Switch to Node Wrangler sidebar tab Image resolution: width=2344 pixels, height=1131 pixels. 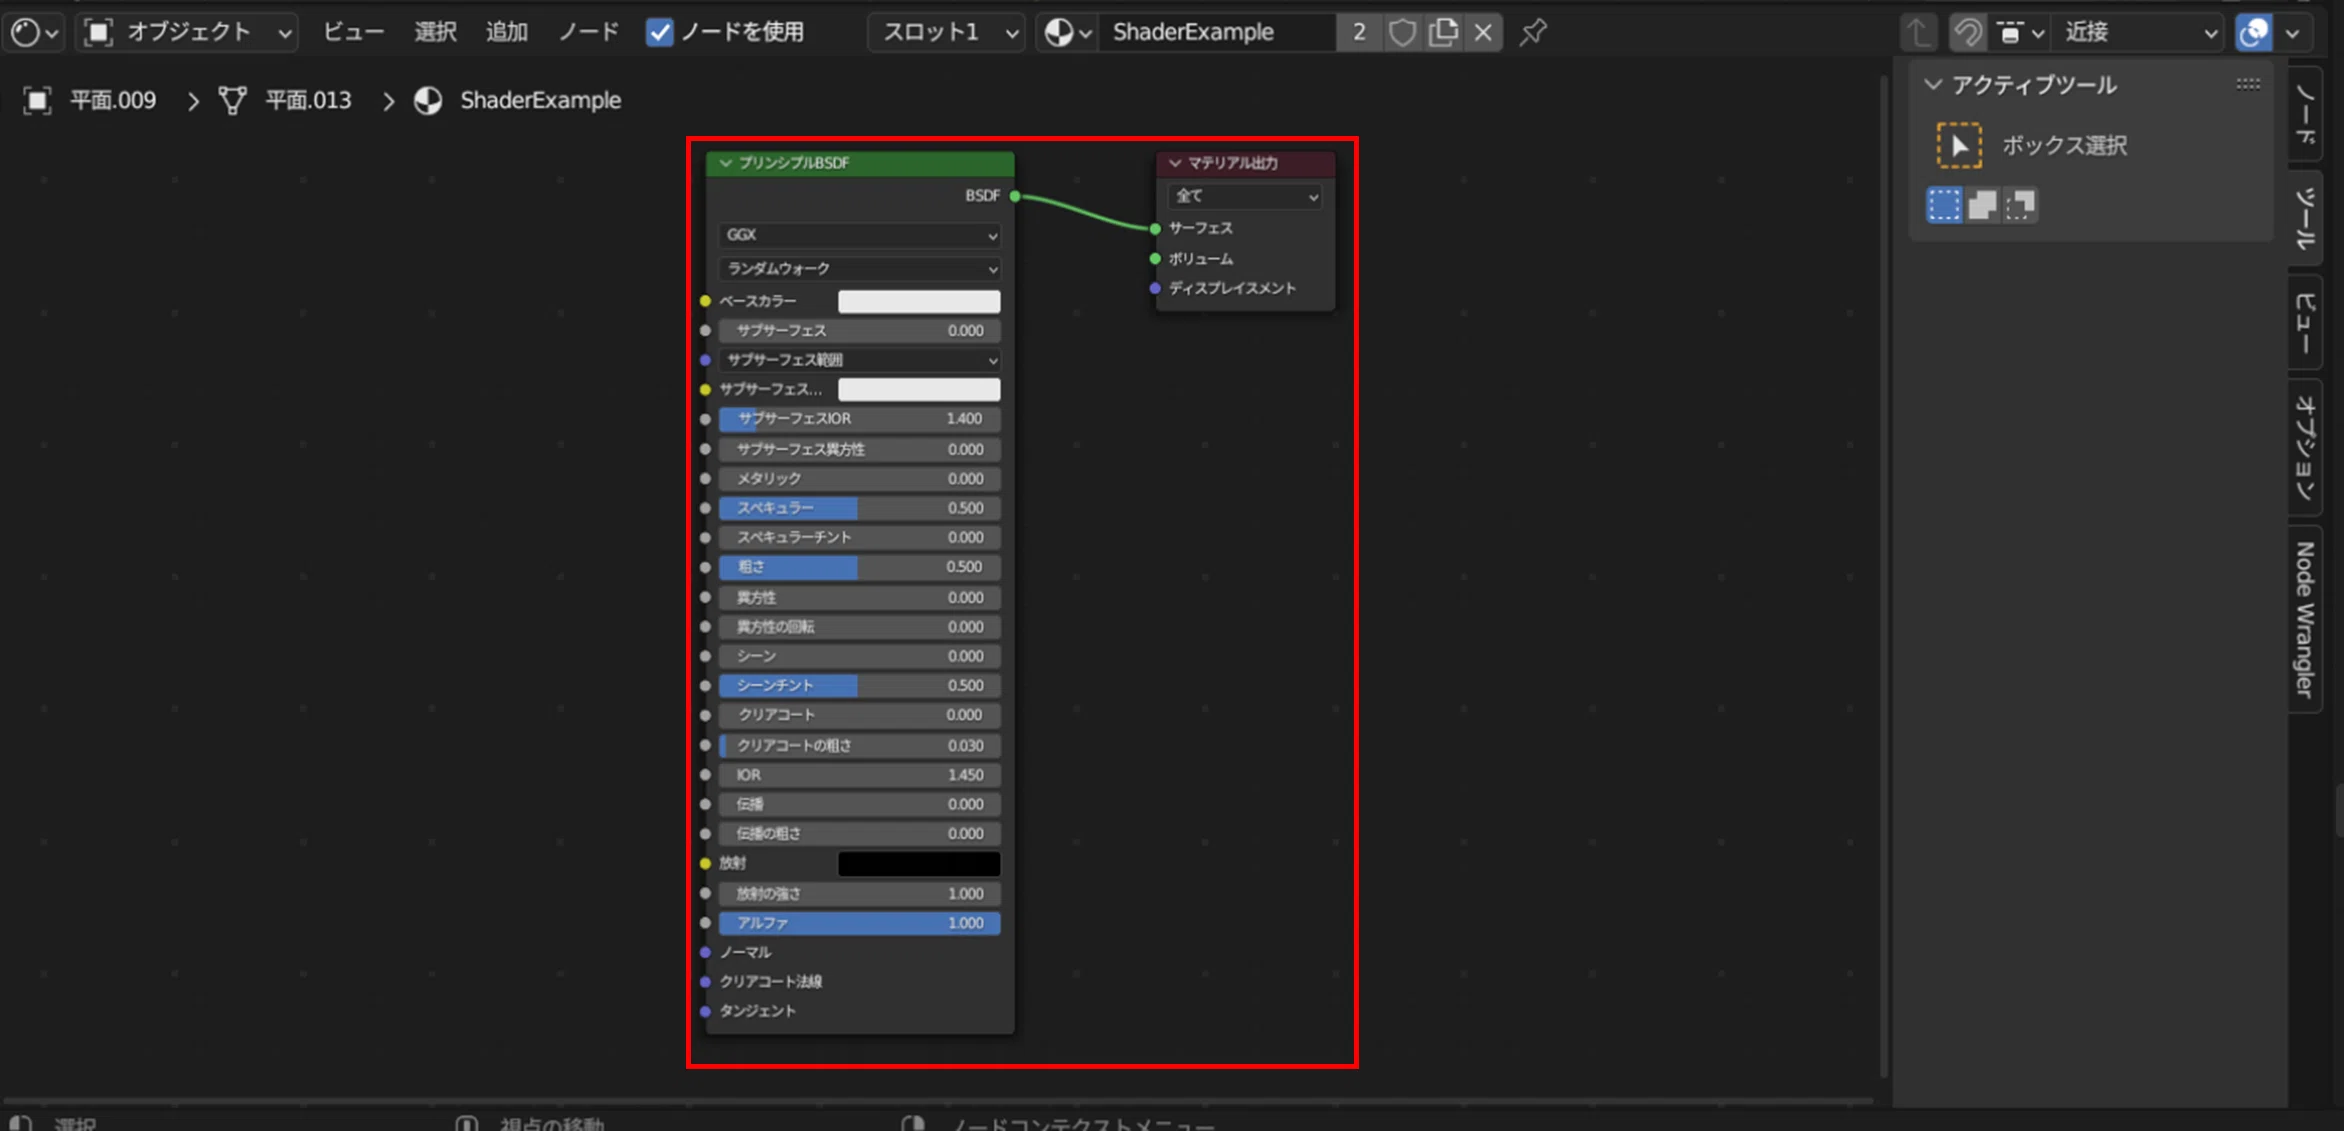click(x=2306, y=620)
